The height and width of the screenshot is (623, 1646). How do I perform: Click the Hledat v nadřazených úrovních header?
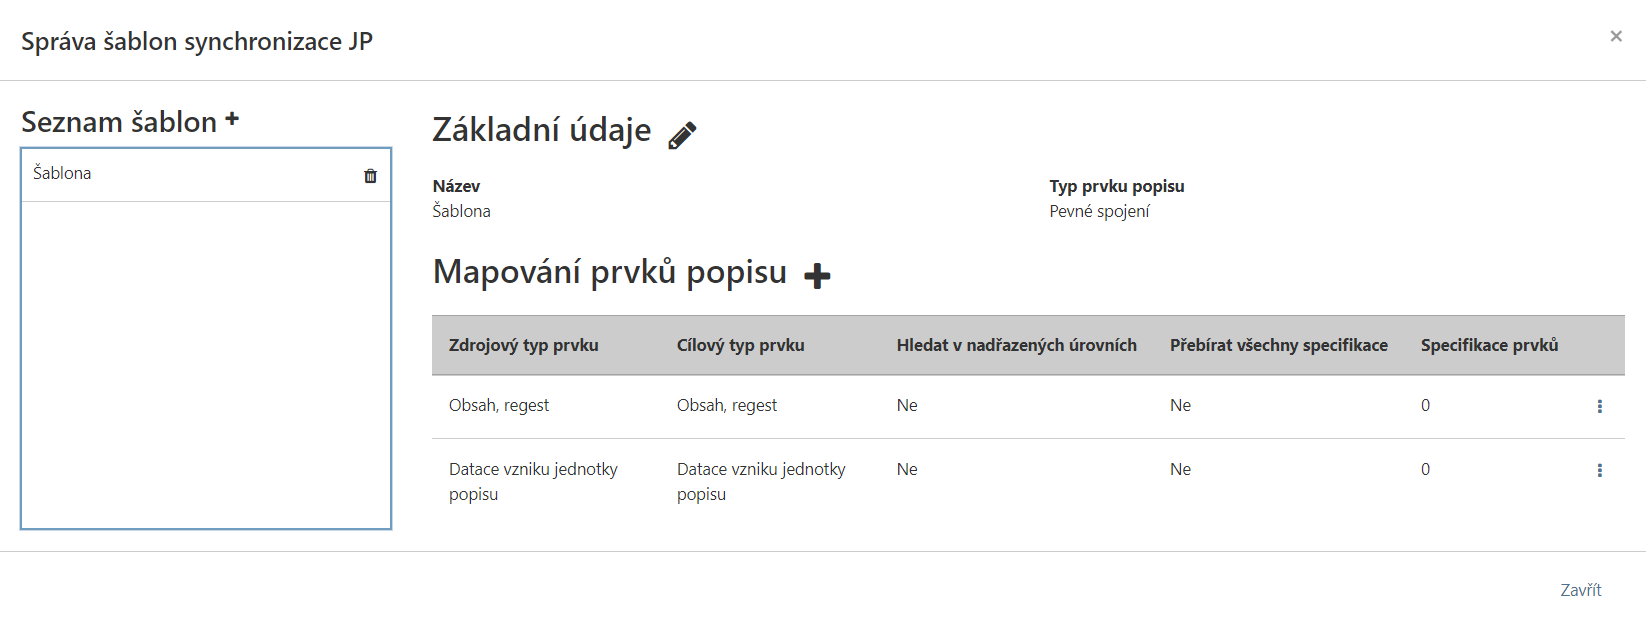pos(1016,345)
